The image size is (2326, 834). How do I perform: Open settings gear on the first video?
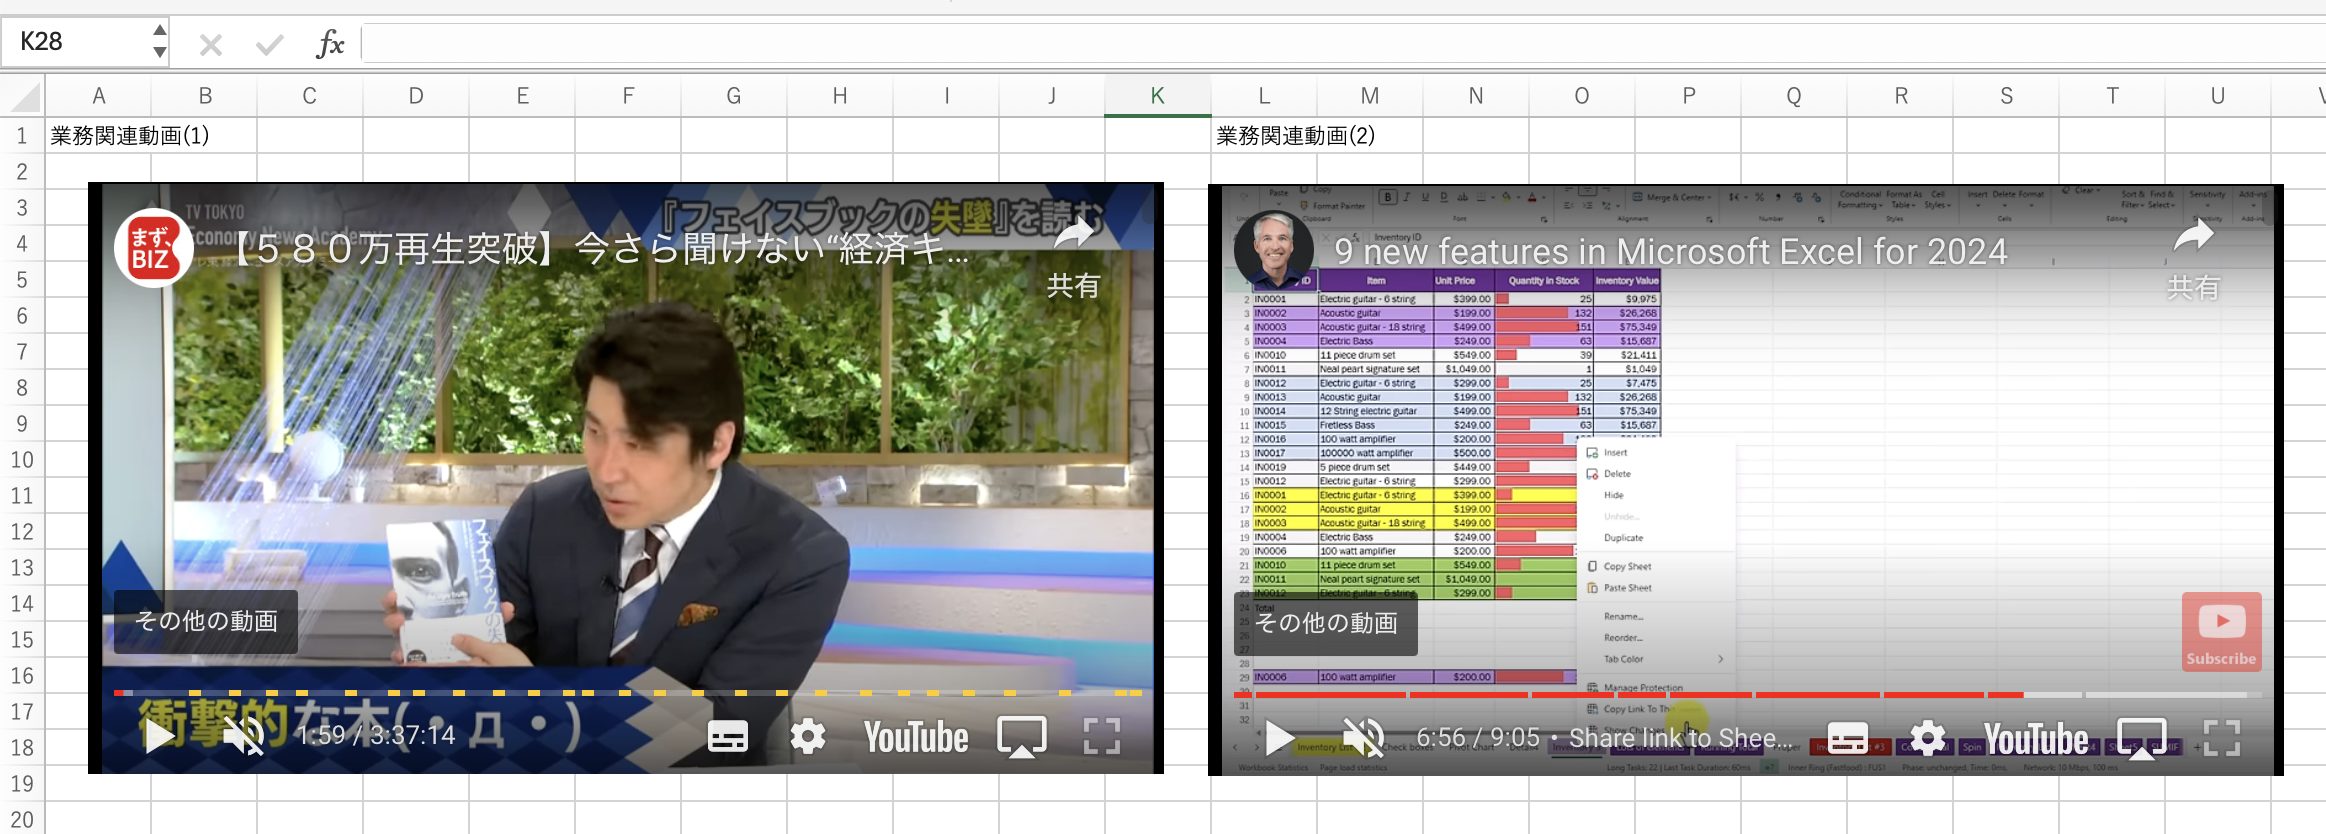pyautogui.click(x=808, y=737)
